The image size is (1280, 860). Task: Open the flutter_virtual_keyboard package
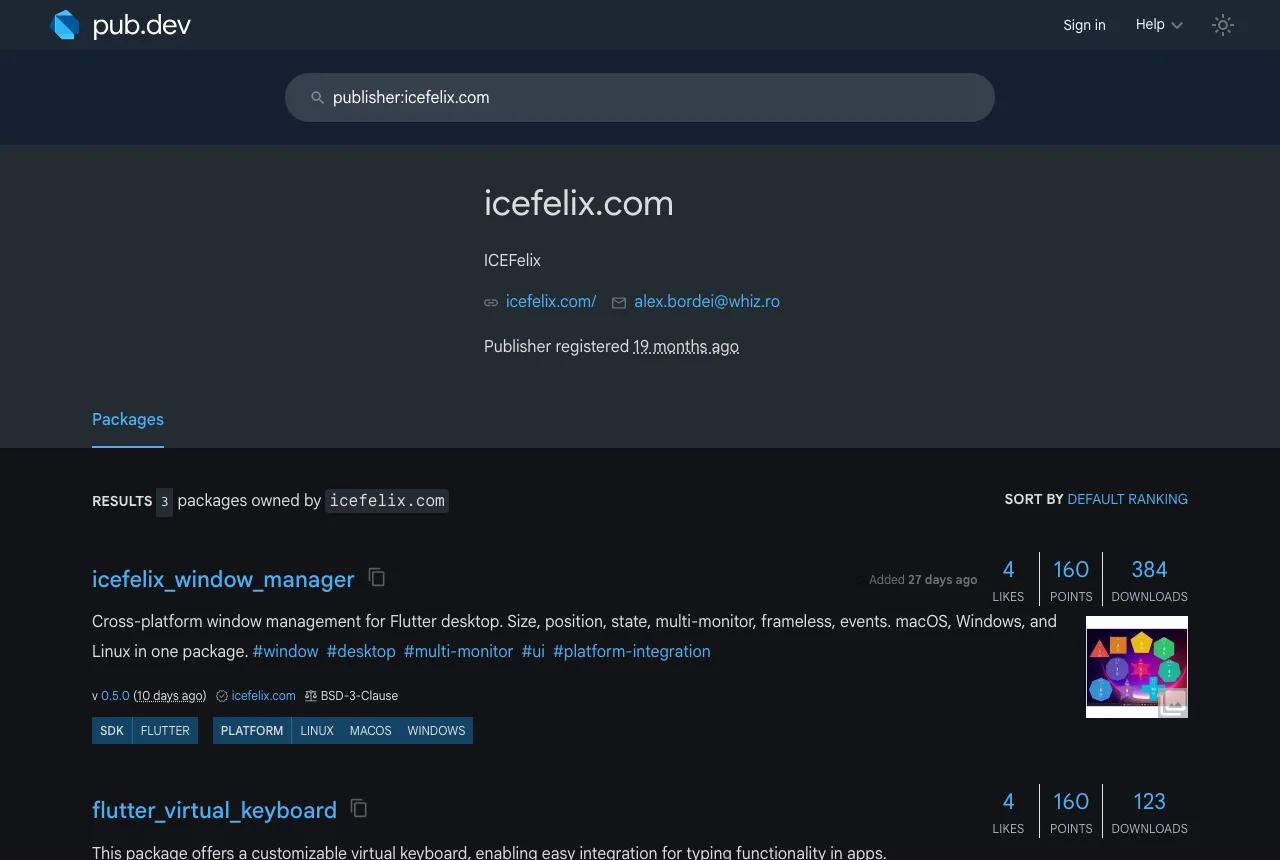click(x=214, y=810)
